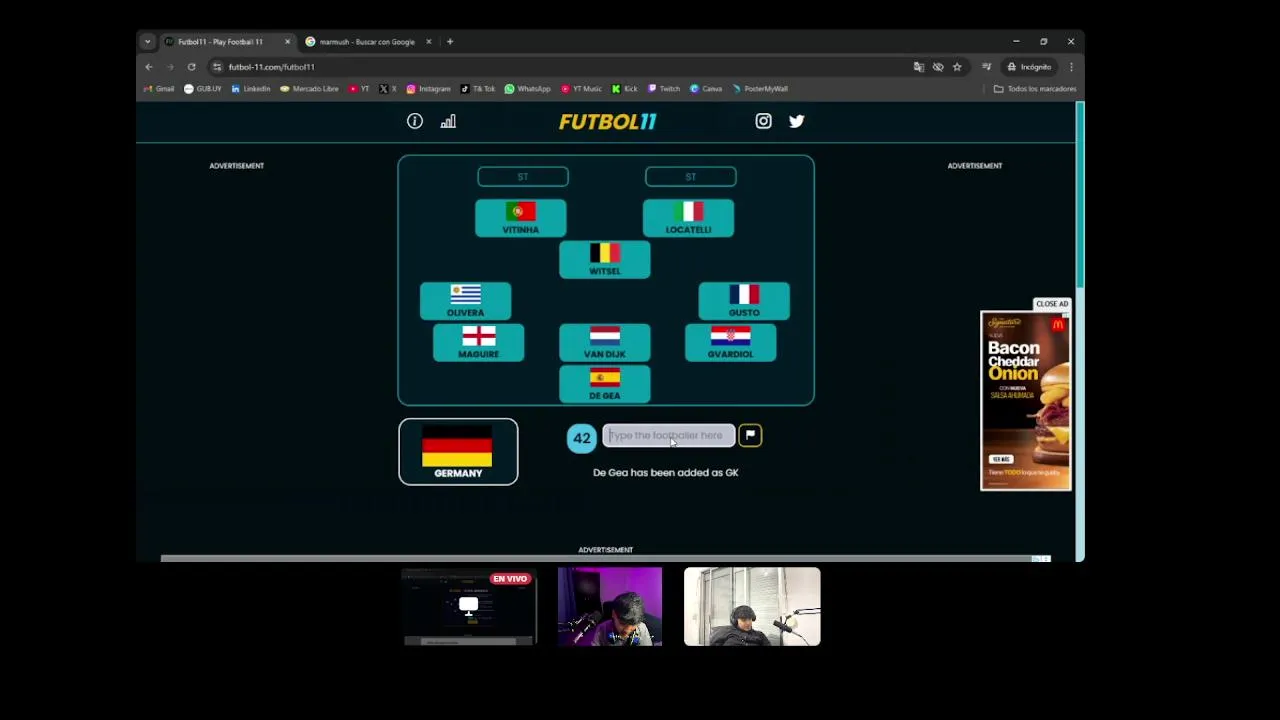Focus the footballer name input field
This screenshot has height=720, width=1280.
(x=668, y=435)
